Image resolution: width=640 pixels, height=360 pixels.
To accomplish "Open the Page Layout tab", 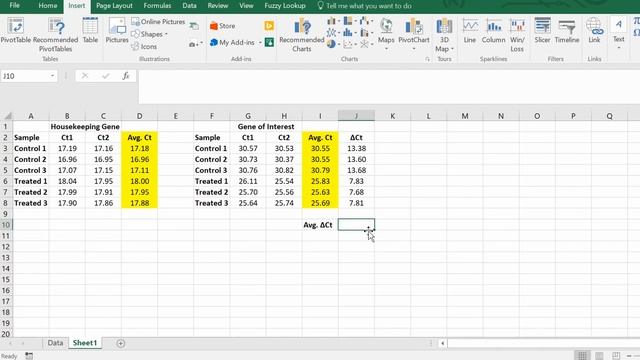I will [114, 6].
